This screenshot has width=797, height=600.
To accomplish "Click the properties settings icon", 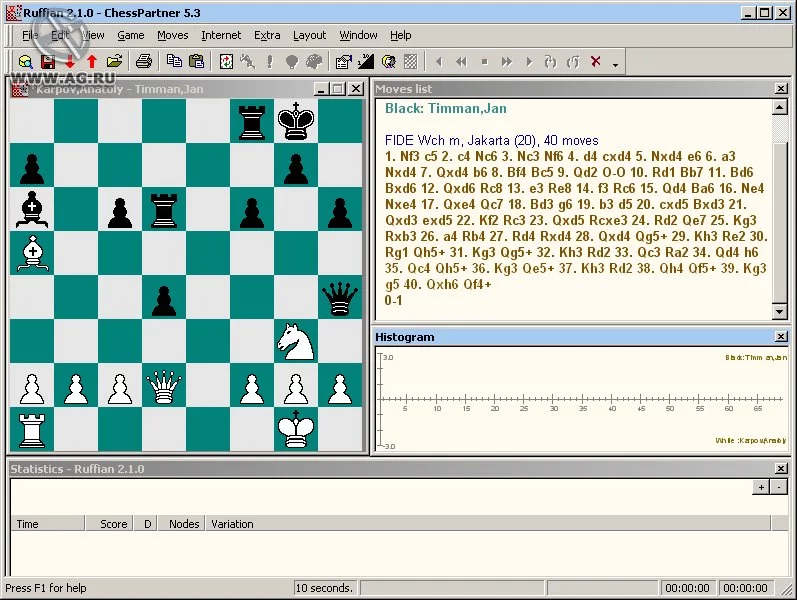I will tap(344, 62).
